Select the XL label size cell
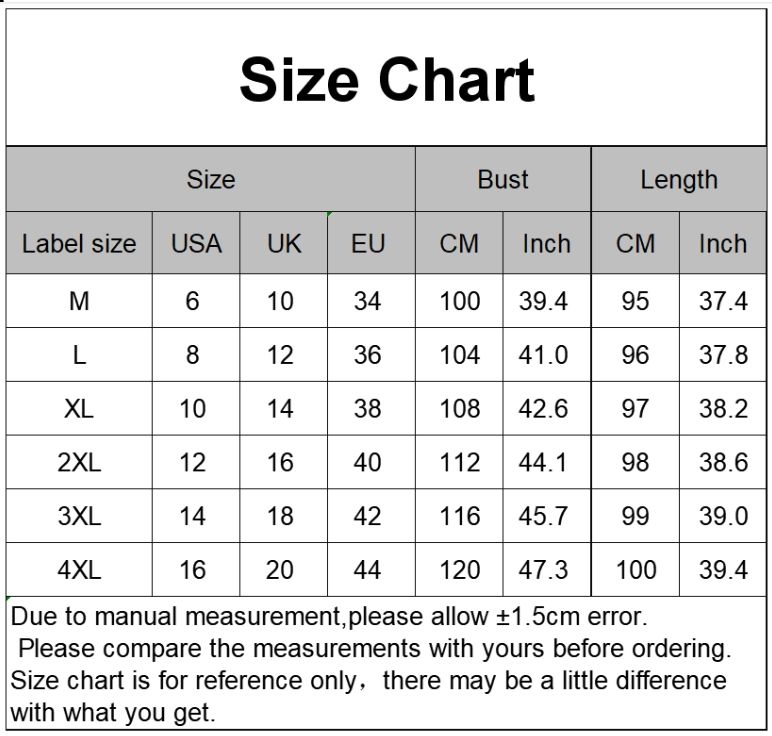 coord(79,409)
